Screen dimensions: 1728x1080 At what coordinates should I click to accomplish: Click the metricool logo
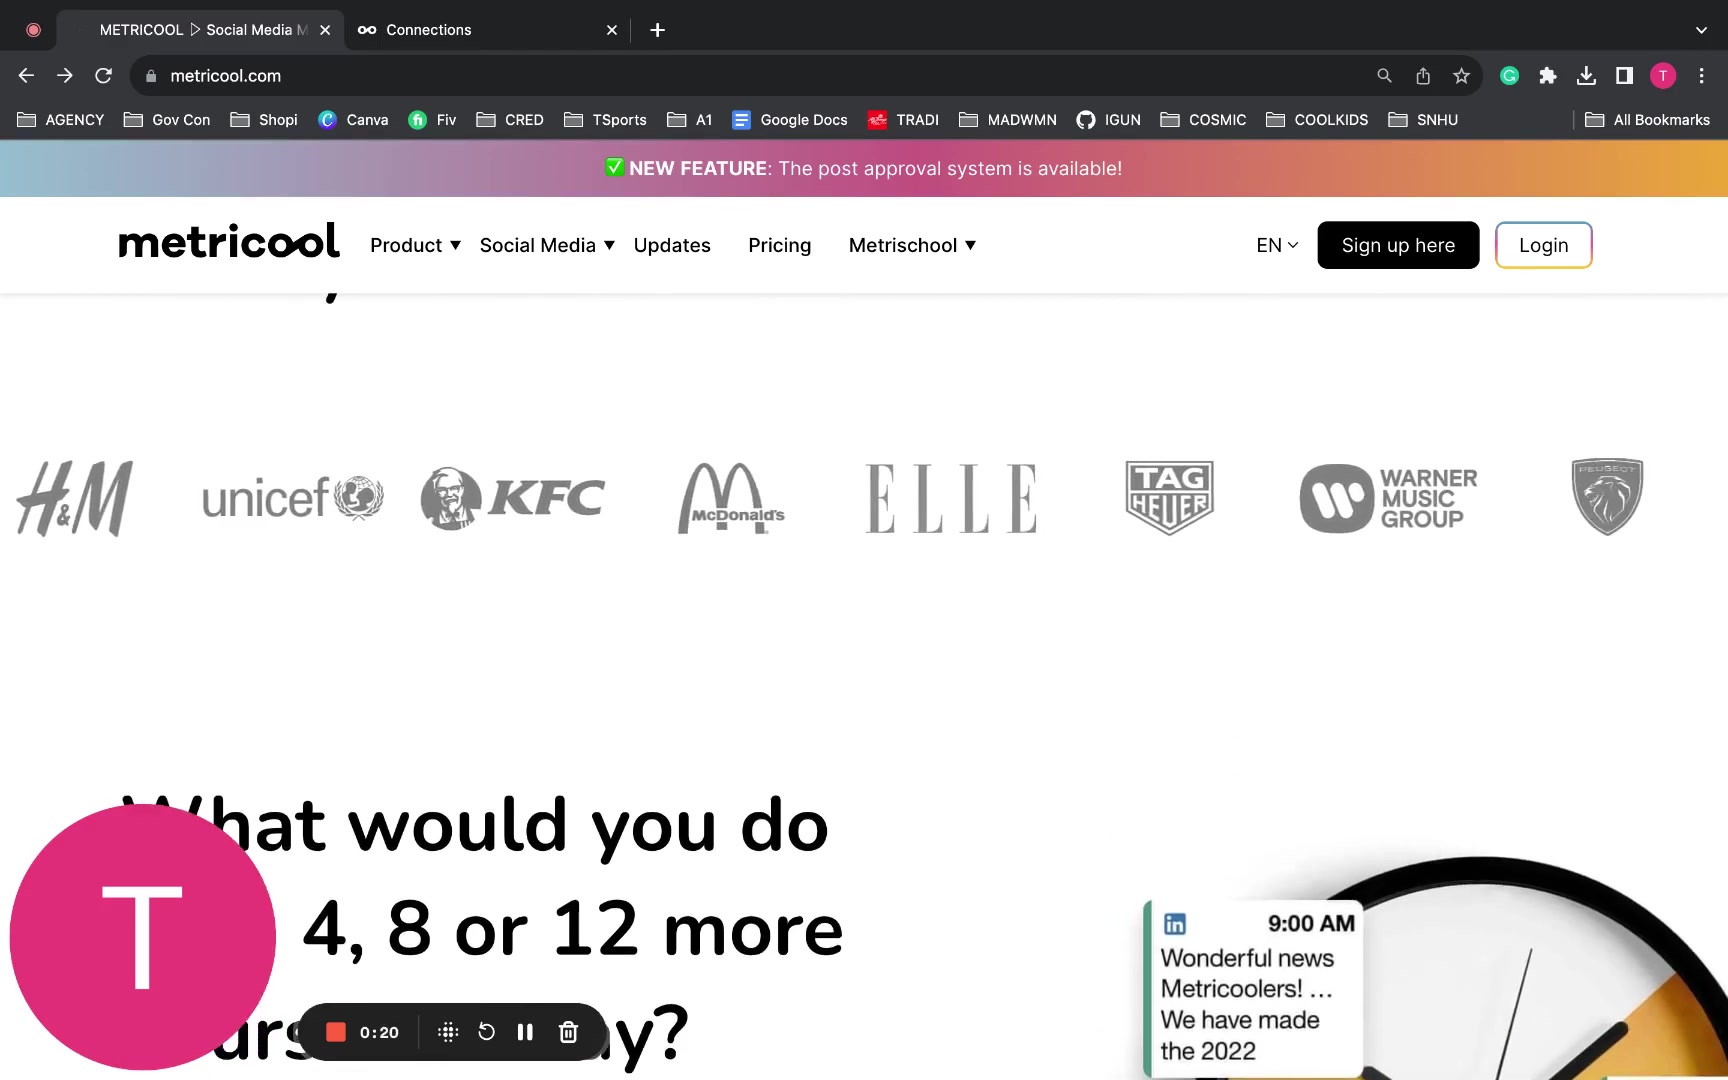[229, 242]
